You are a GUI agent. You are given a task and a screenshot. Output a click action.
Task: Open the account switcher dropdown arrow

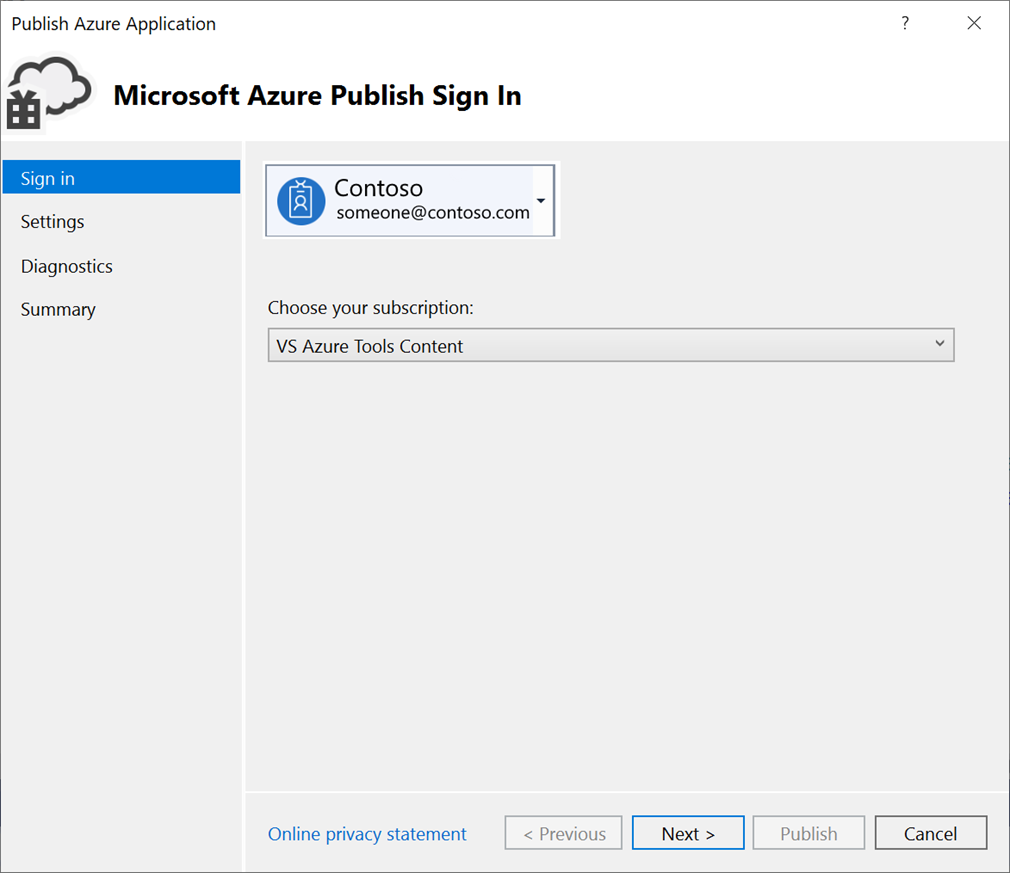coord(541,200)
